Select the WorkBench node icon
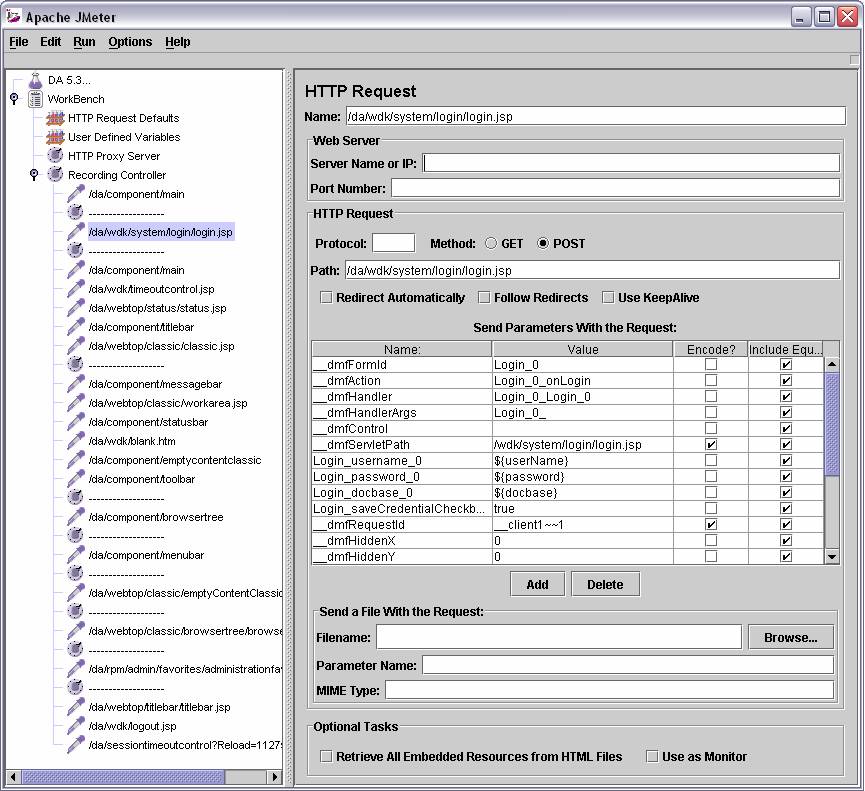The image size is (865, 791). (x=35, y=99)
